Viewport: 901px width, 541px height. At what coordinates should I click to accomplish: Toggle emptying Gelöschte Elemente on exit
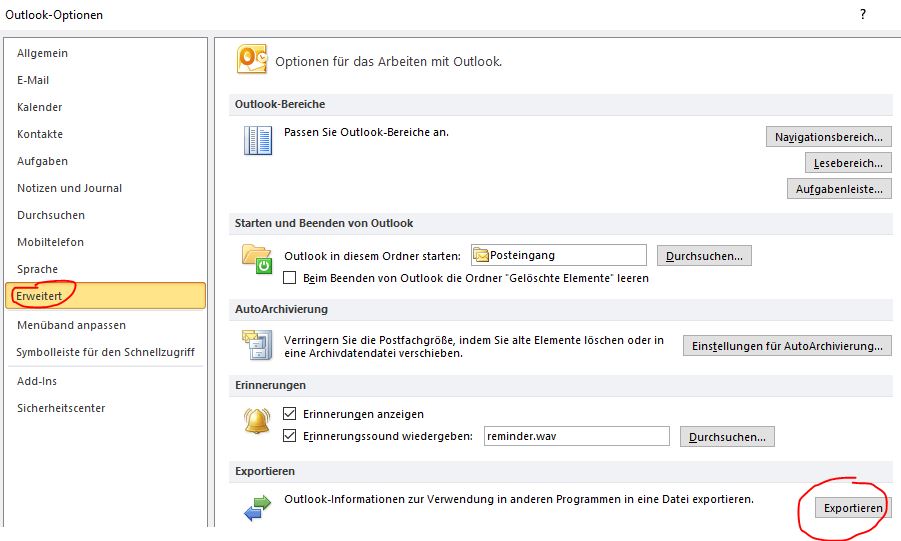[x=290, y=278]
